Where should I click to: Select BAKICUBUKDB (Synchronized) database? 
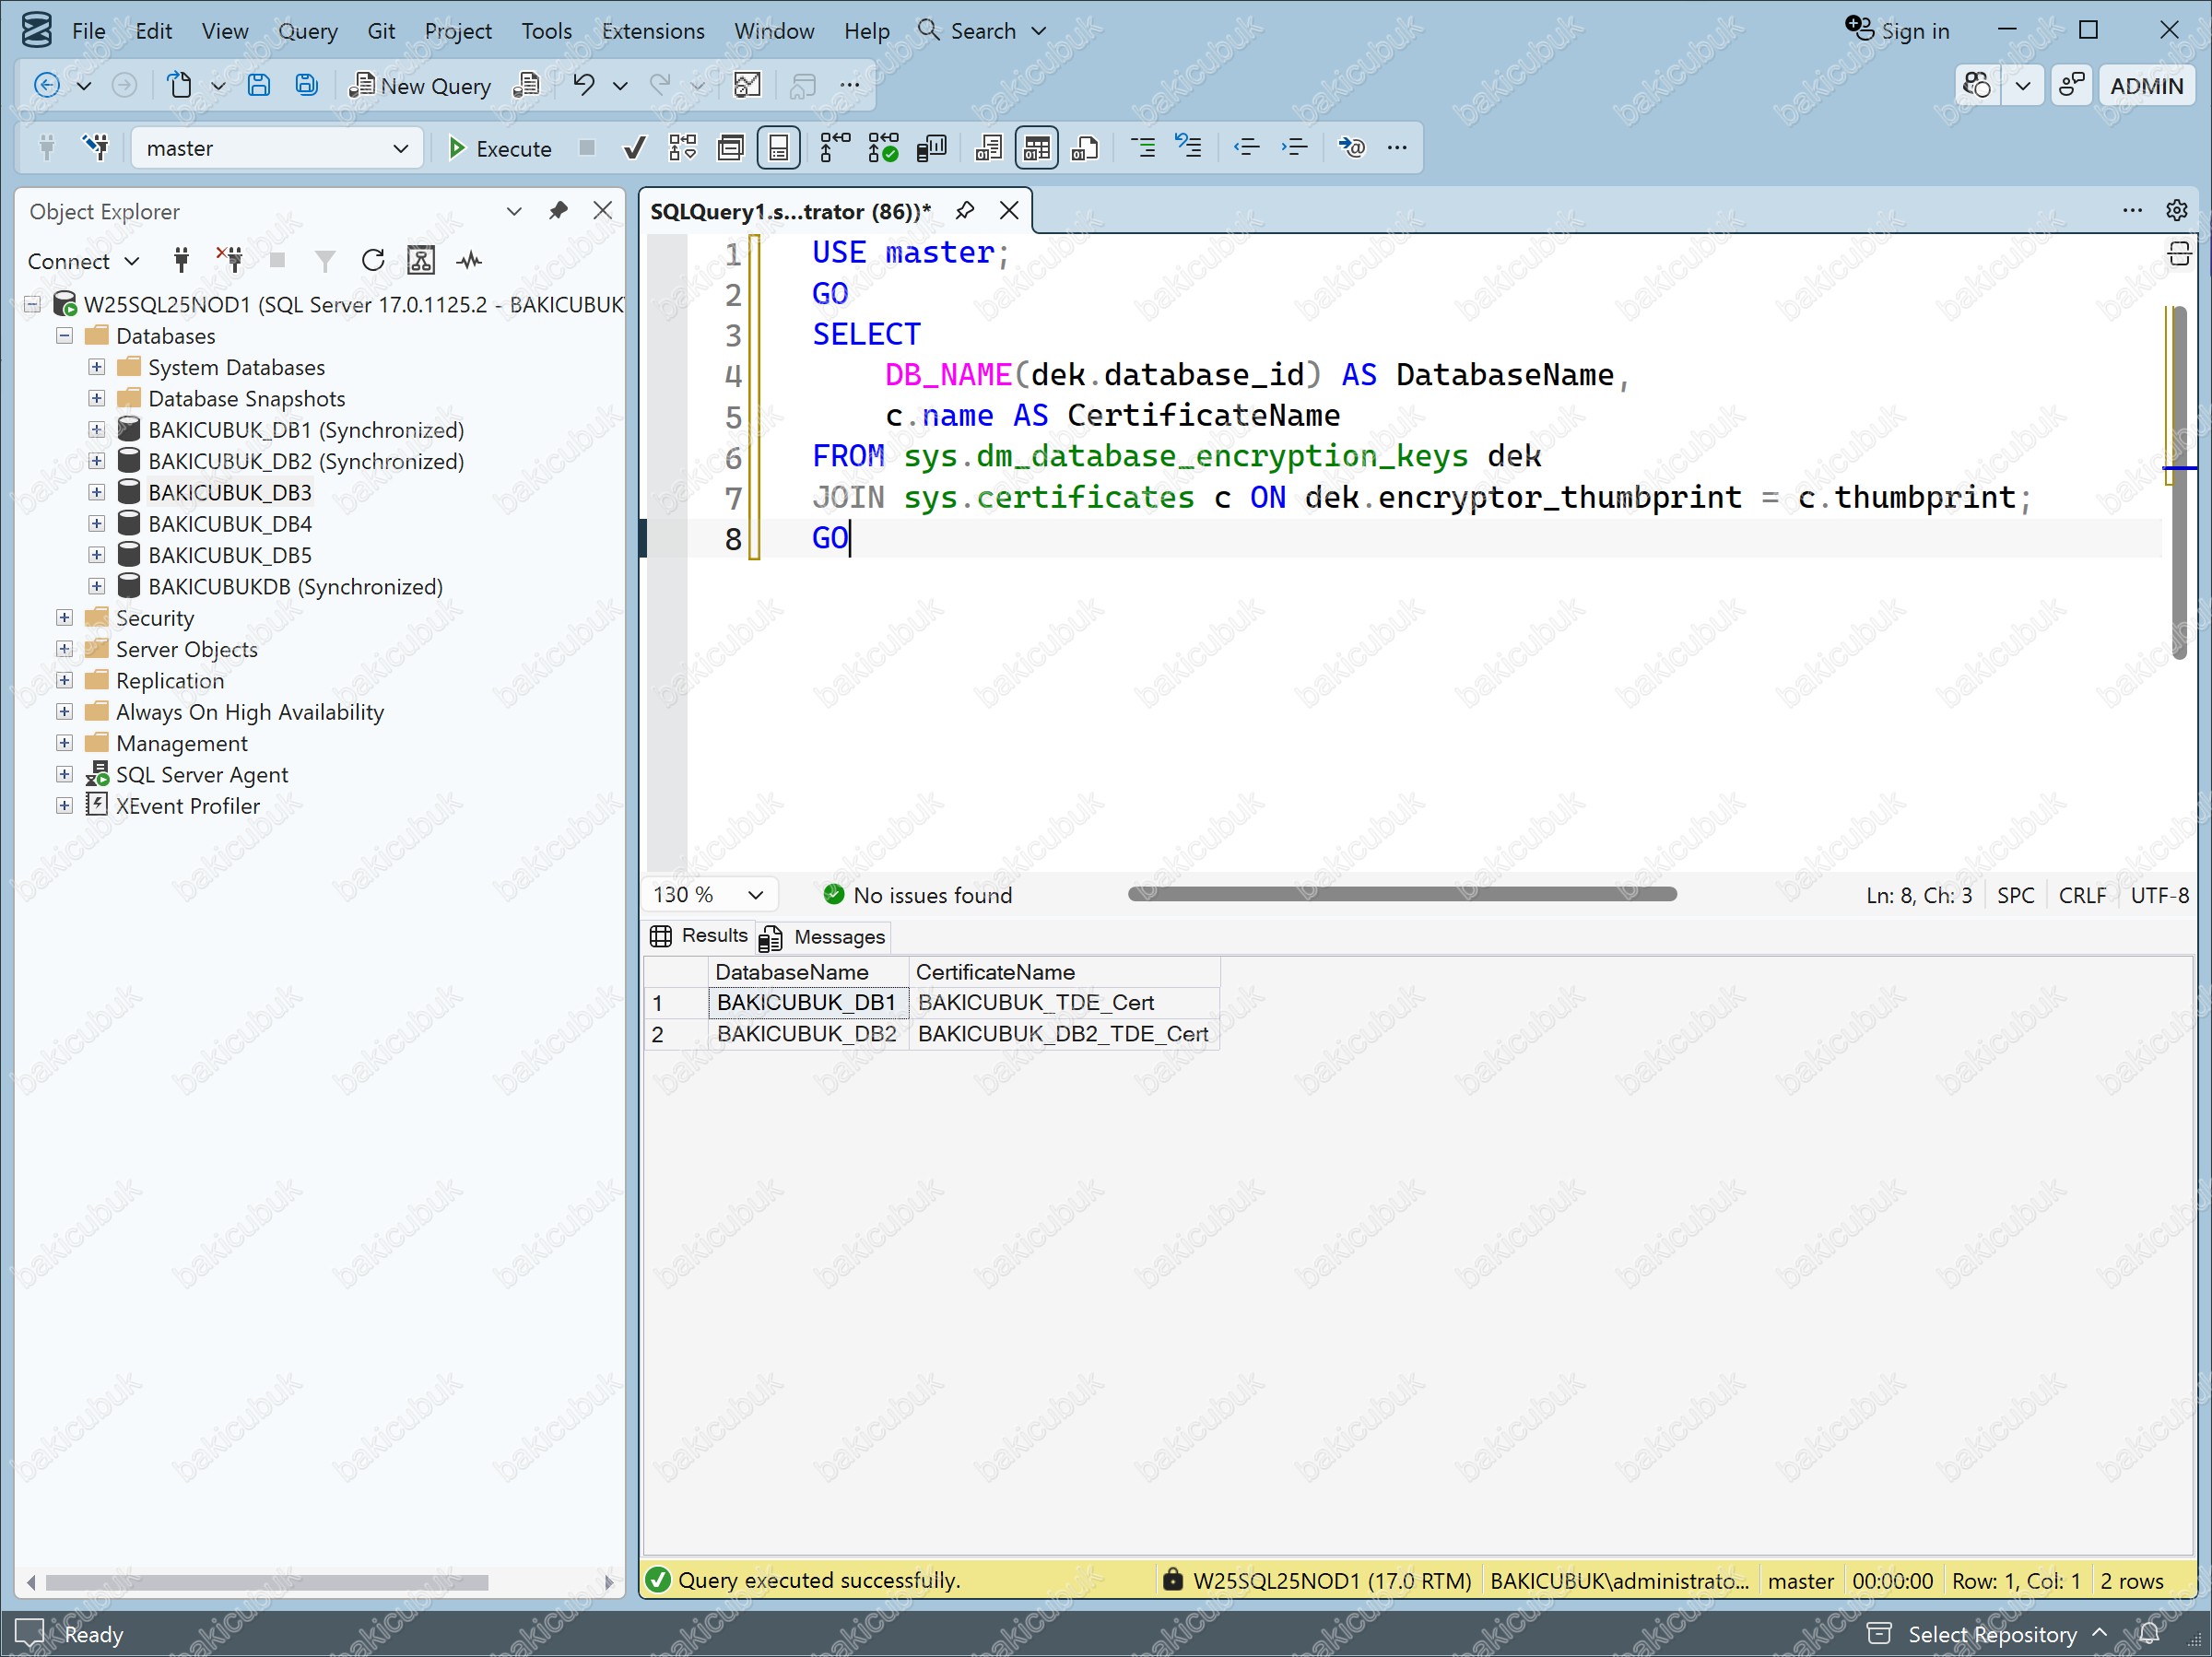click(295, 587)
